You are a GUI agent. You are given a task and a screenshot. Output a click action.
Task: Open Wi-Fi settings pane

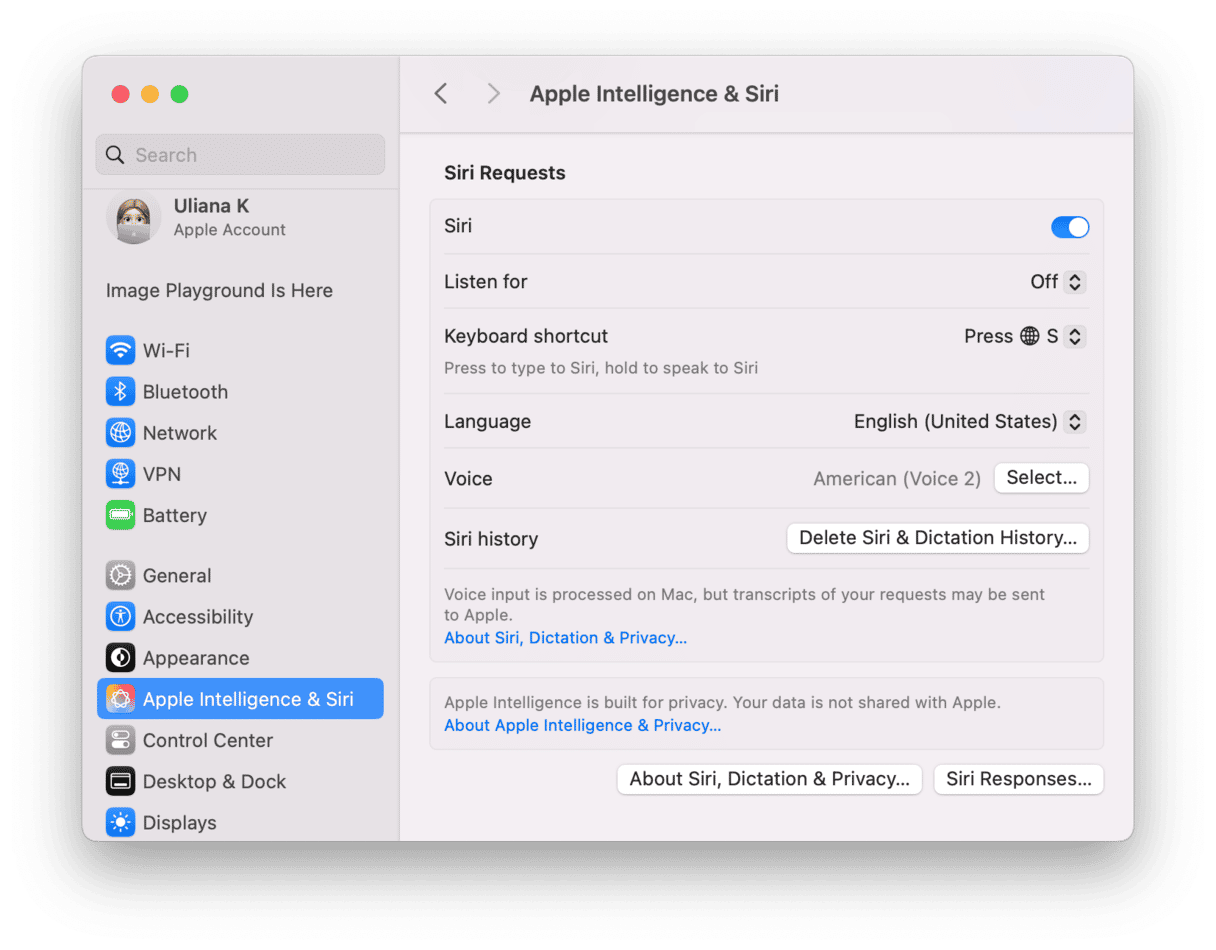pyautogui.click(x=240, y=351)
